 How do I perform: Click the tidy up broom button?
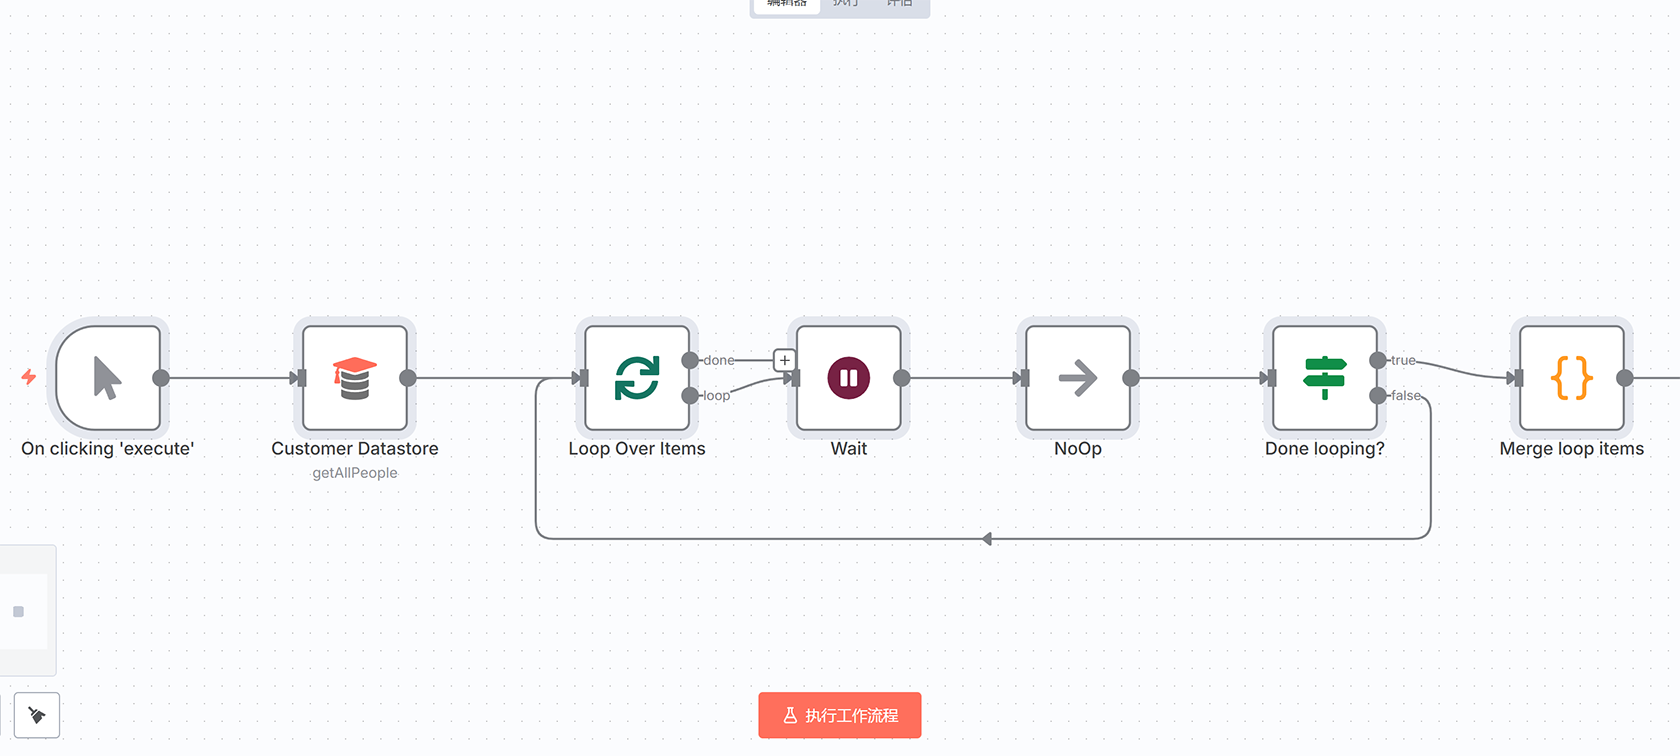point(37,715)
